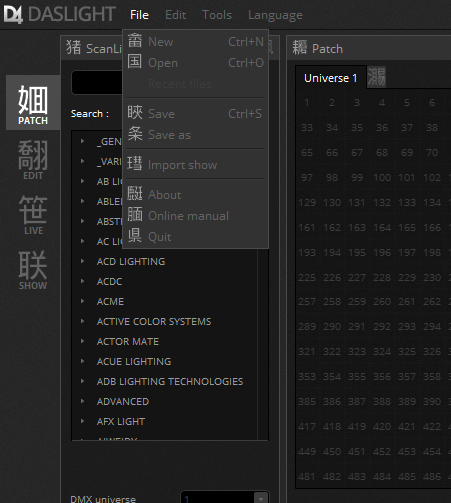Click the About menu icon
The width and height of the screenshot is (451, 503).
(135, 194)
